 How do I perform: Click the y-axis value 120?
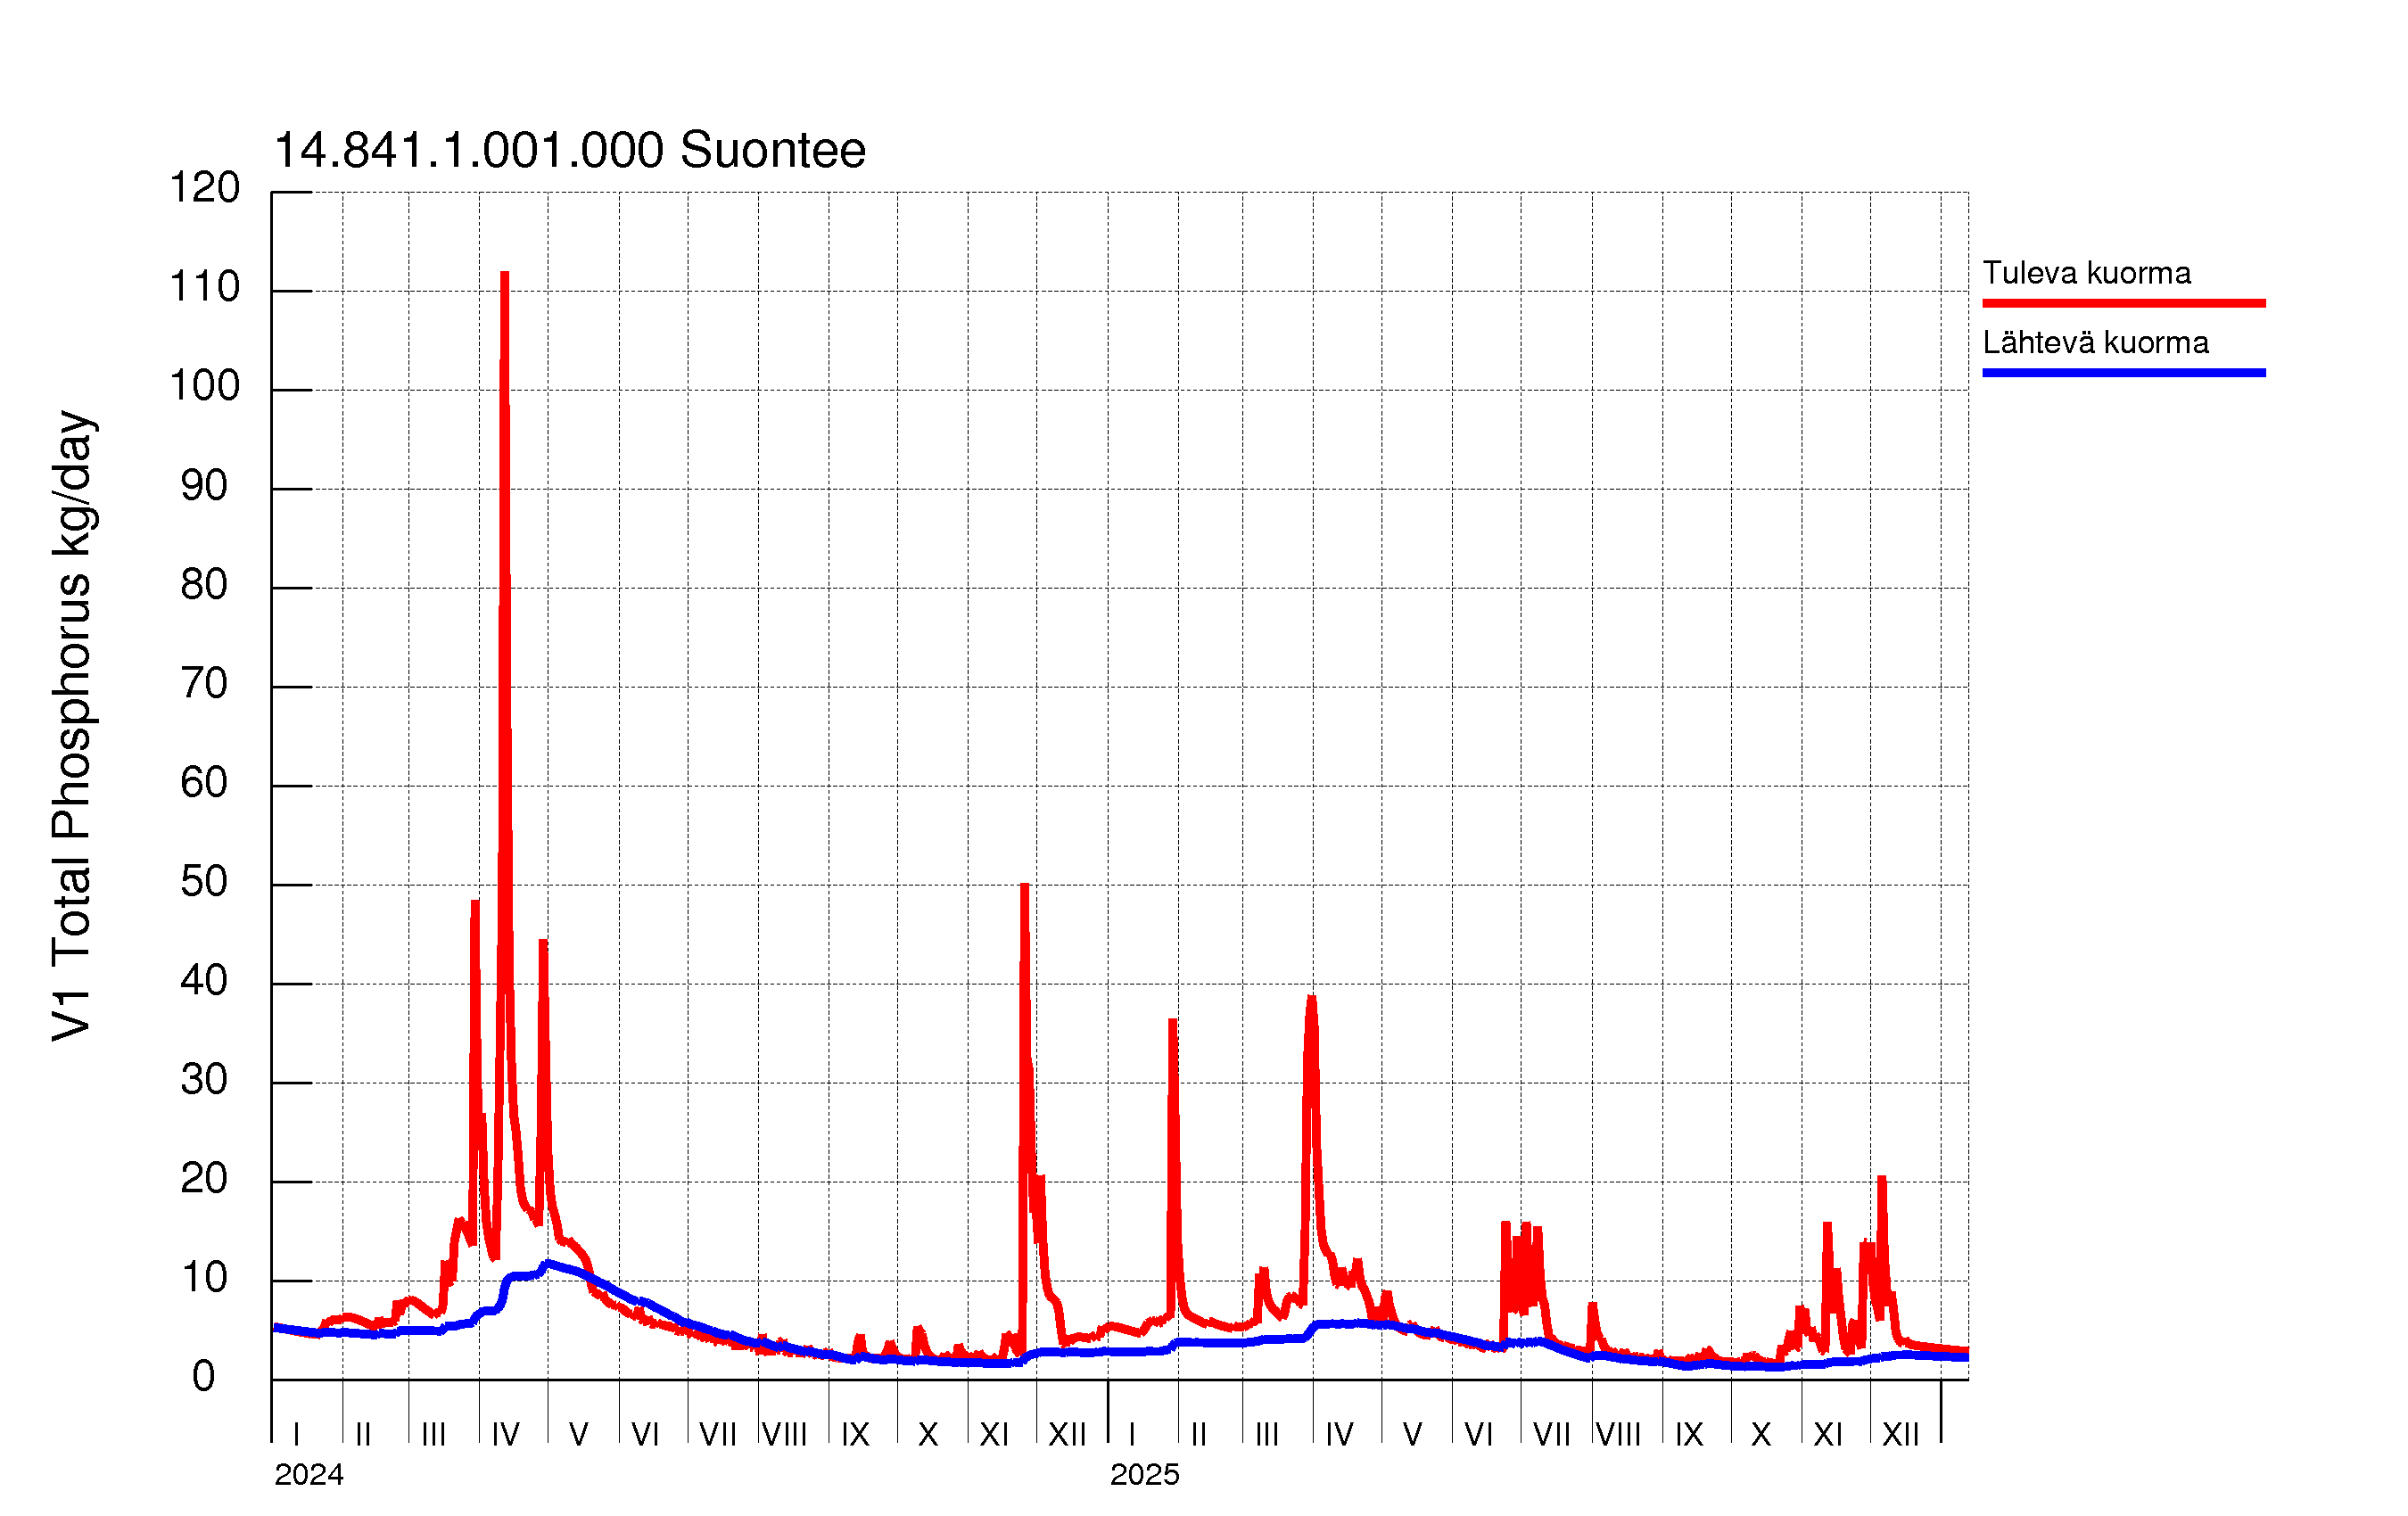tap(204, 188)
